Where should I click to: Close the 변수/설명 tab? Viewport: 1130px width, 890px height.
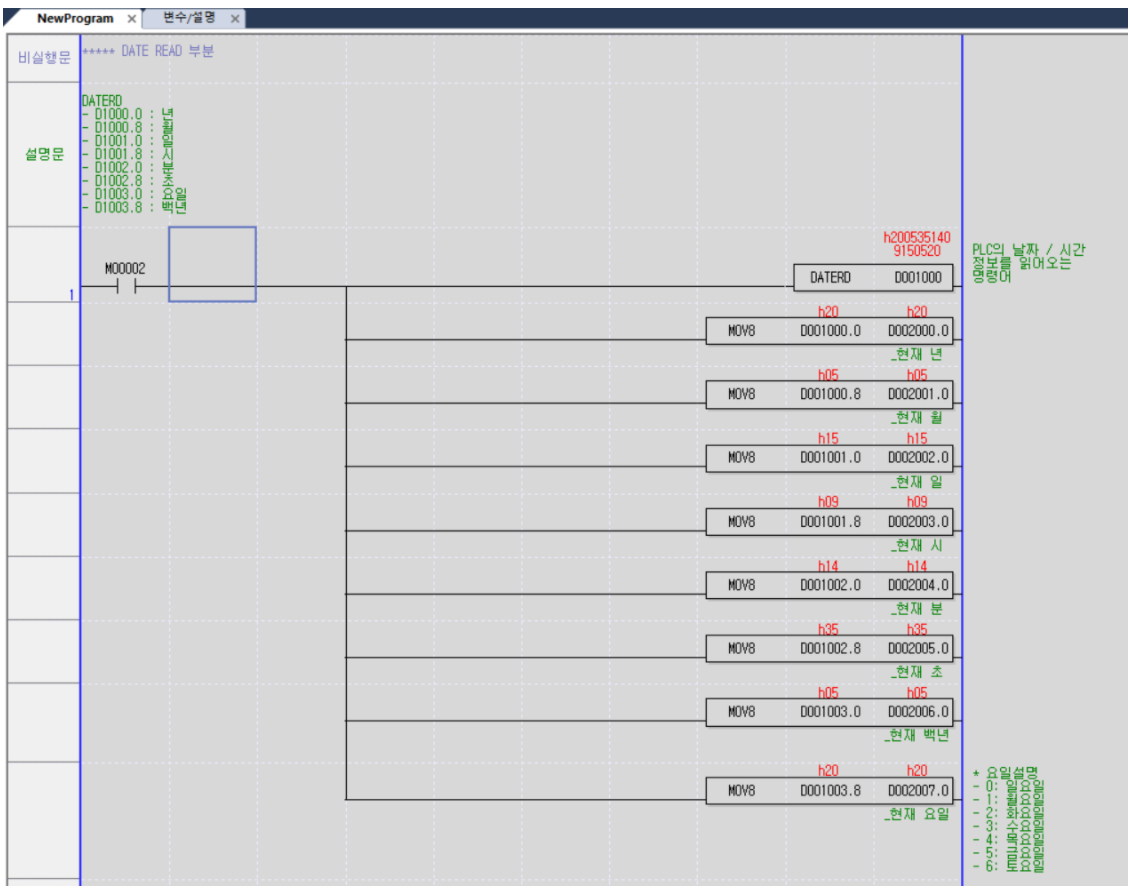click(234, 17)
